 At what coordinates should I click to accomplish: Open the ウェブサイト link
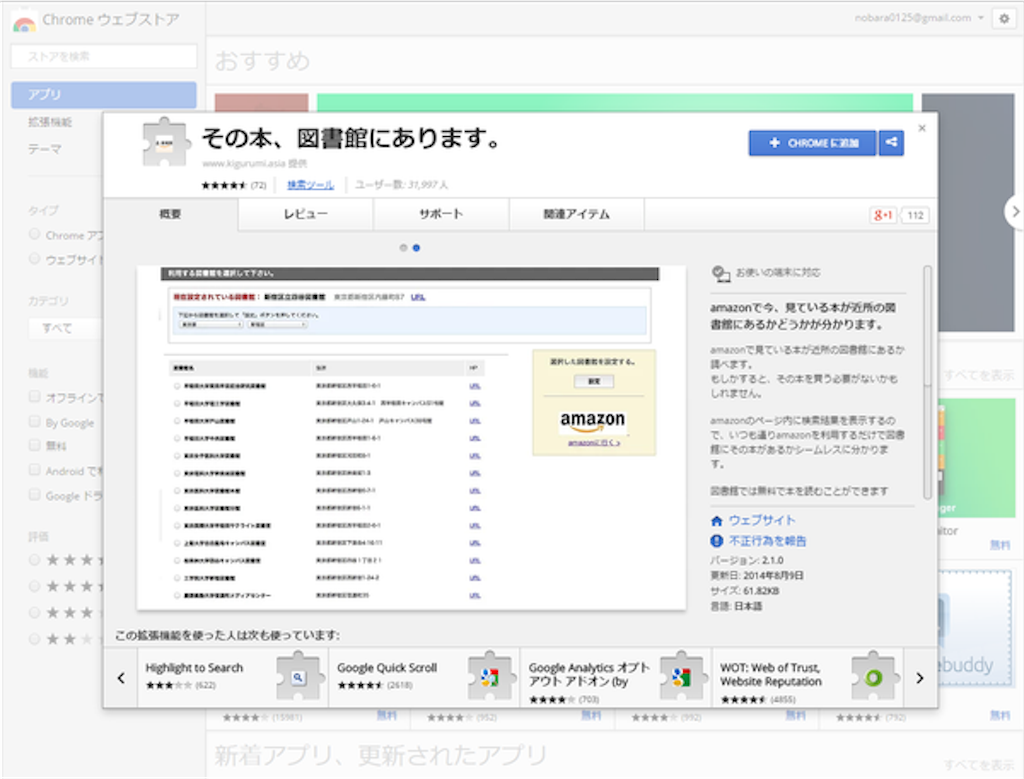pos(762,520)
